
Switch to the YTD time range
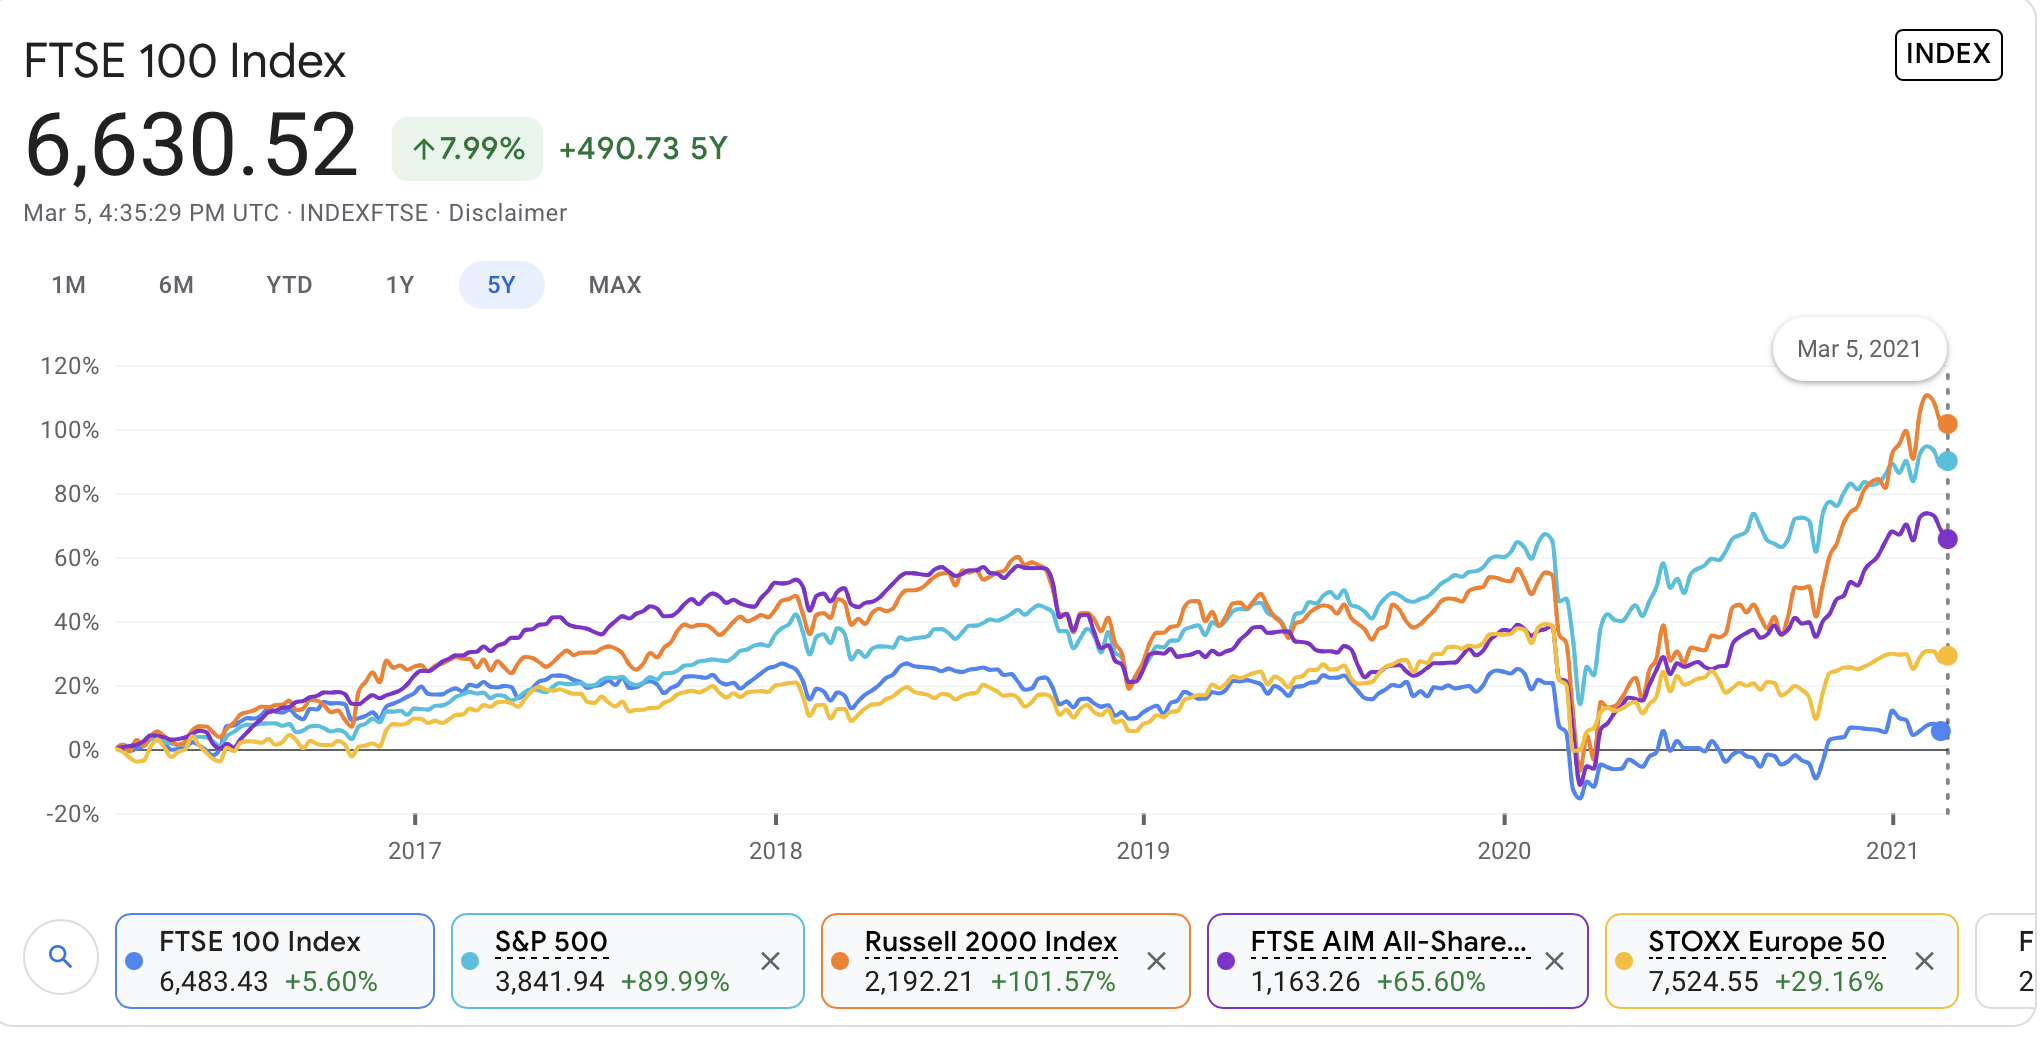tap(290, 285)
